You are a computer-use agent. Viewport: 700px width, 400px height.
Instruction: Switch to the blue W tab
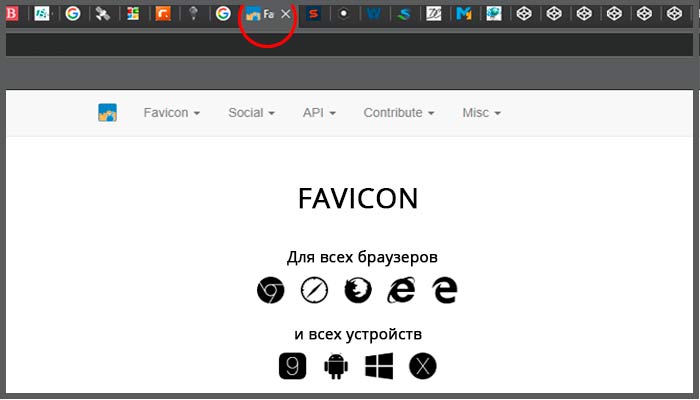pos(374,14)
